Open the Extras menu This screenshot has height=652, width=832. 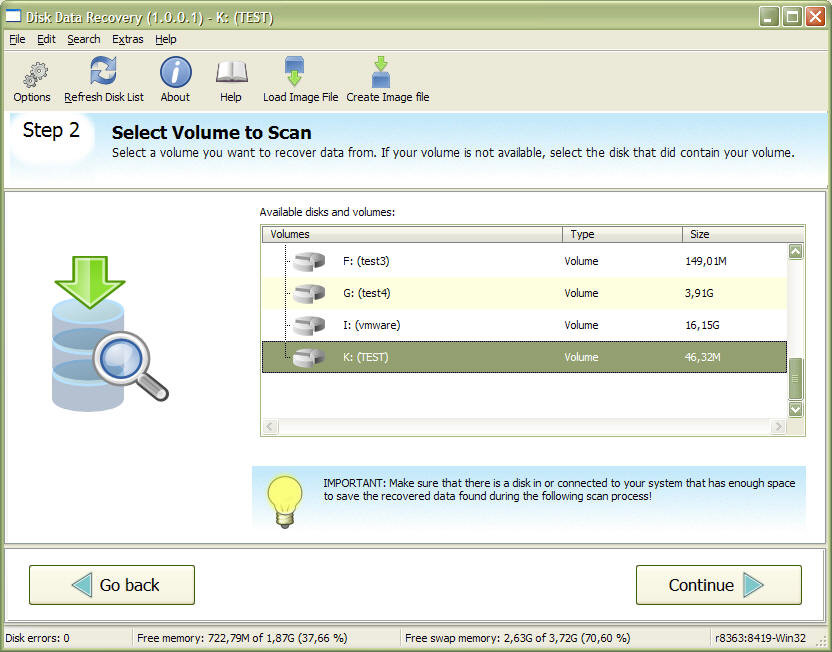coord(128,39)
